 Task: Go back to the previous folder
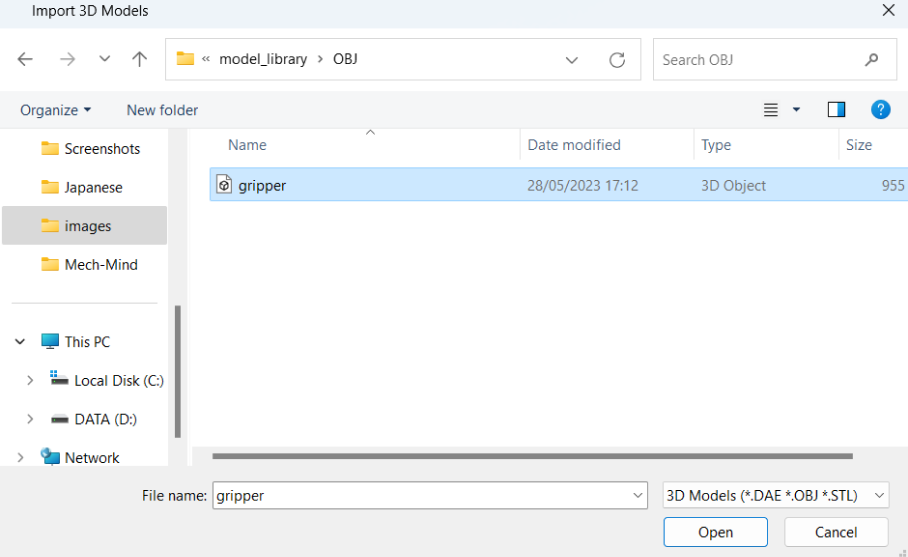25,59
